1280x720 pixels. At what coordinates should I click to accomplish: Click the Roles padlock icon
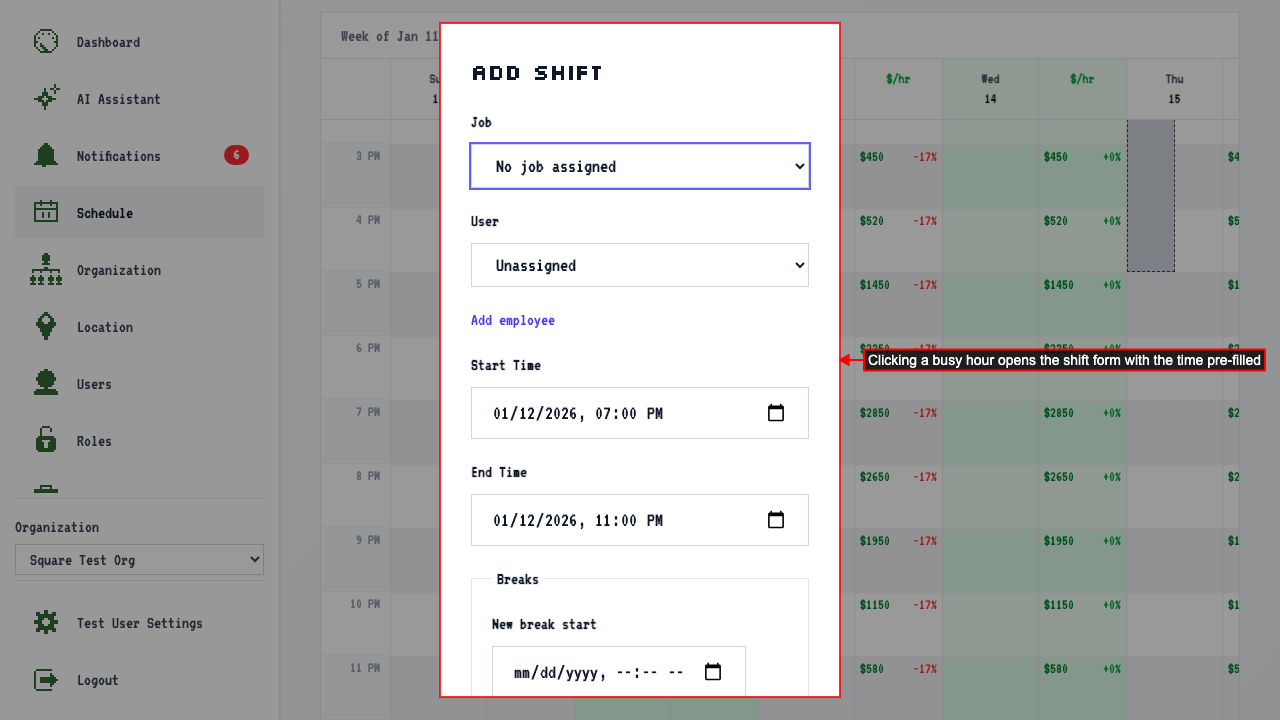click(46, 440)
